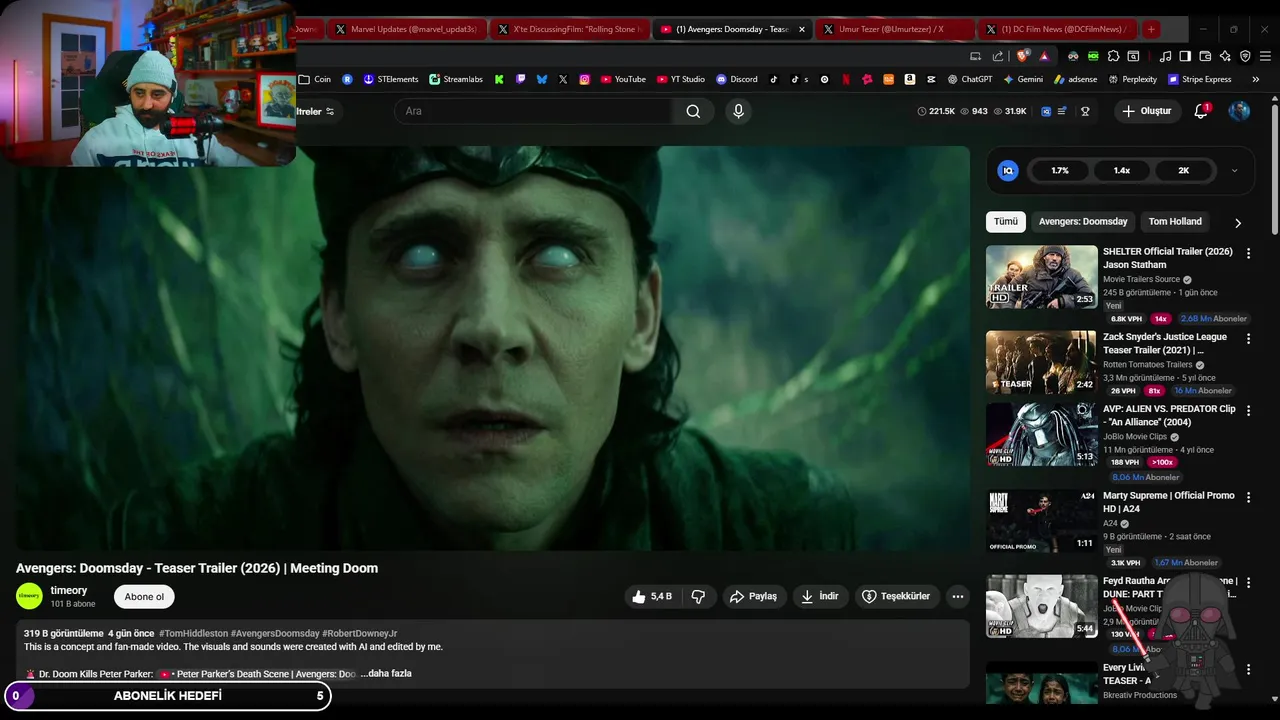The height and width of the screenshot is (720, 1280).
Task: Select the Tümü filter chip
Action: click(1006, 222)
